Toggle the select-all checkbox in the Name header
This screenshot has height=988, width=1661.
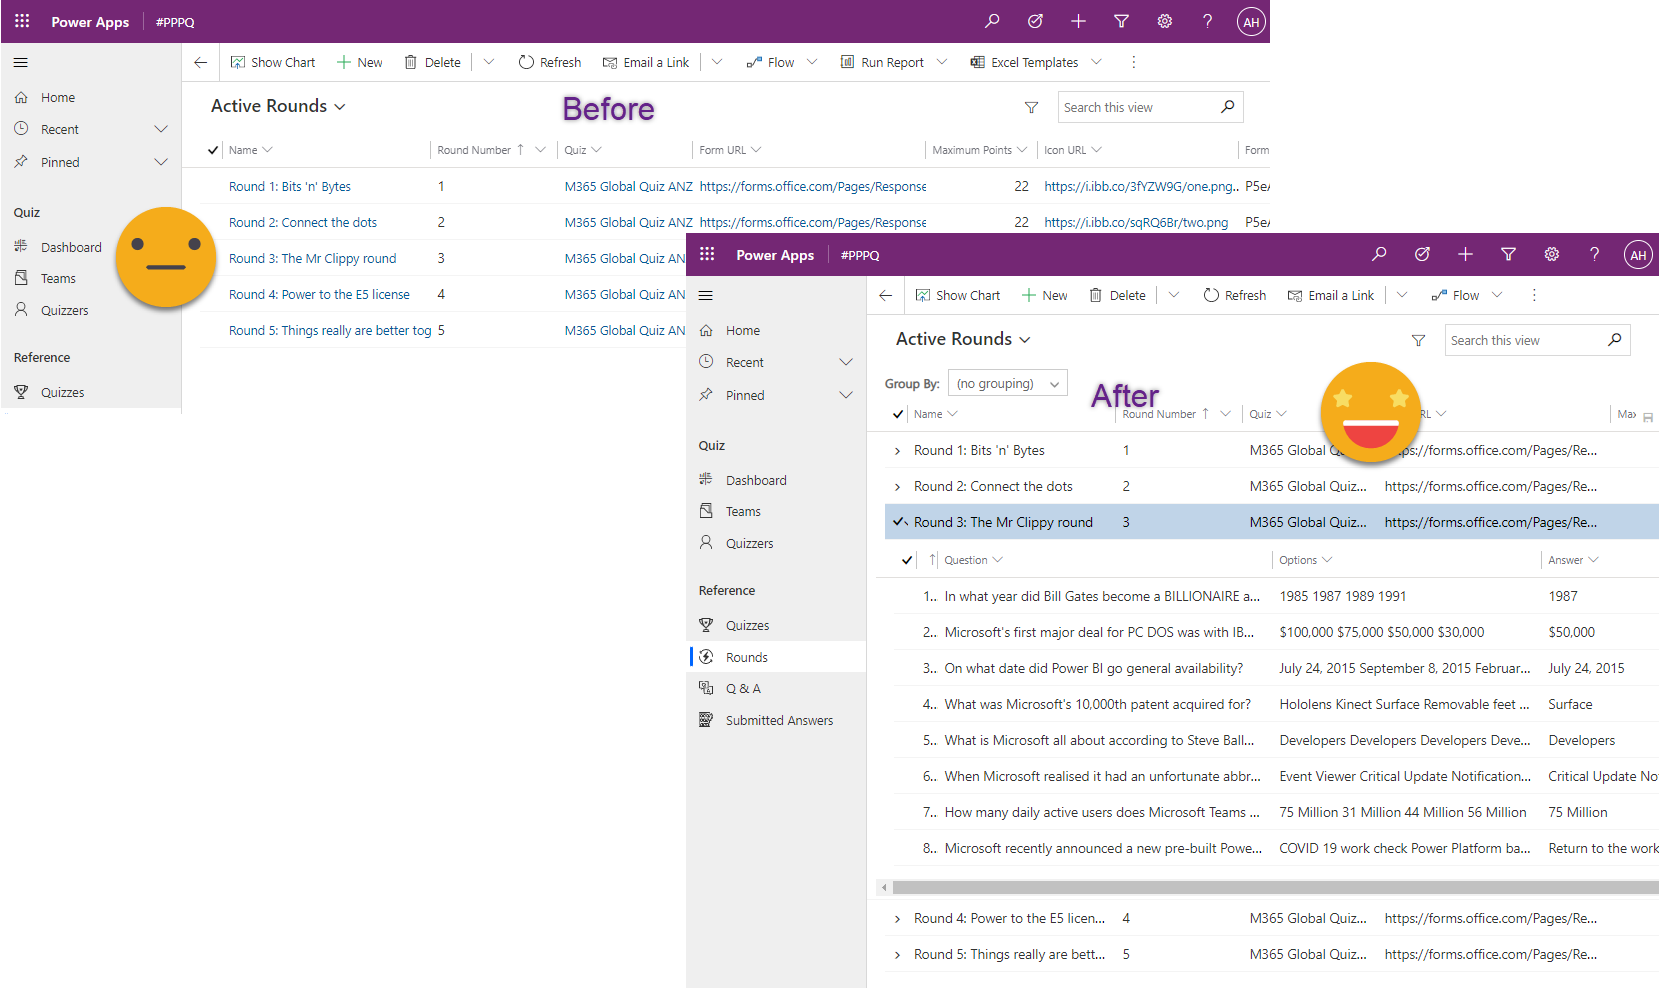(x=897, y=413)
